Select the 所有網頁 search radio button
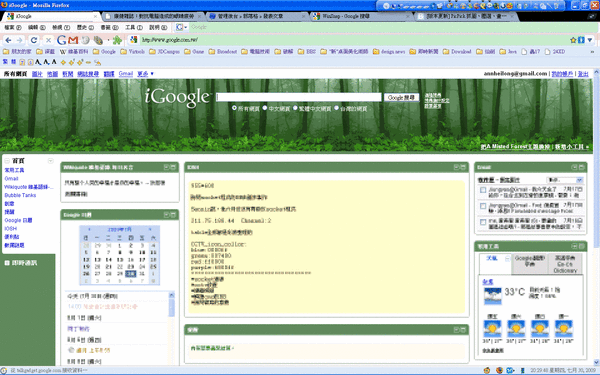Image resolution: width=600 pixels, height=375 pixels. 234,108
